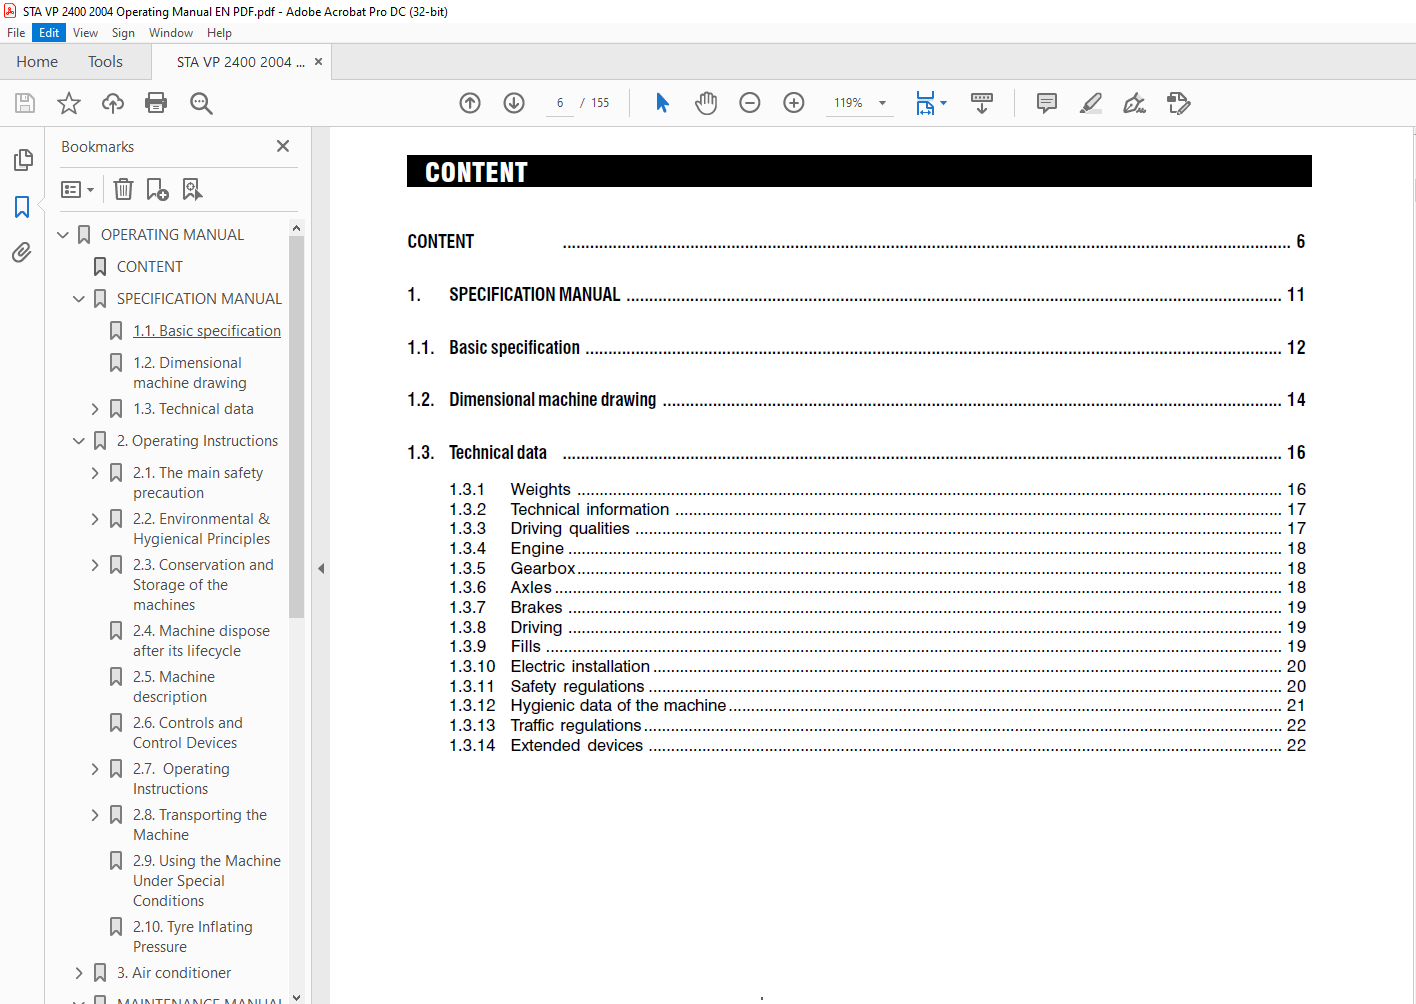Add a comment with sticky note icon

(1047, 103)
